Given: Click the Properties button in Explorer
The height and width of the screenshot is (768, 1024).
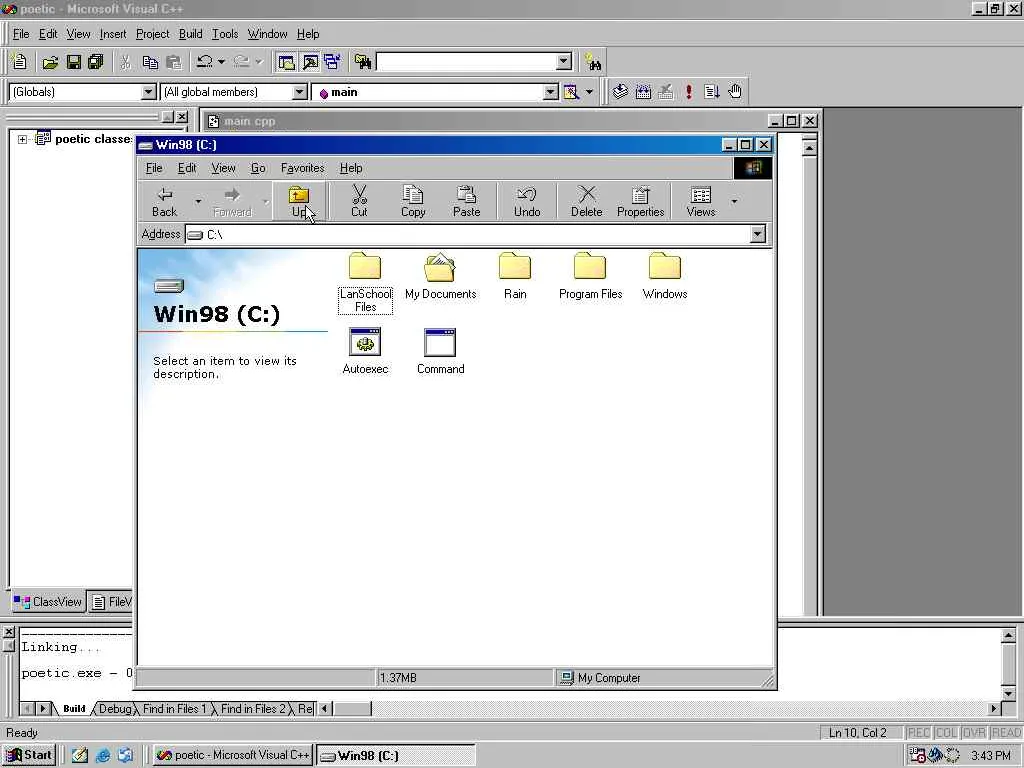Looking at the screenshot, I should (x=640, y=201).
